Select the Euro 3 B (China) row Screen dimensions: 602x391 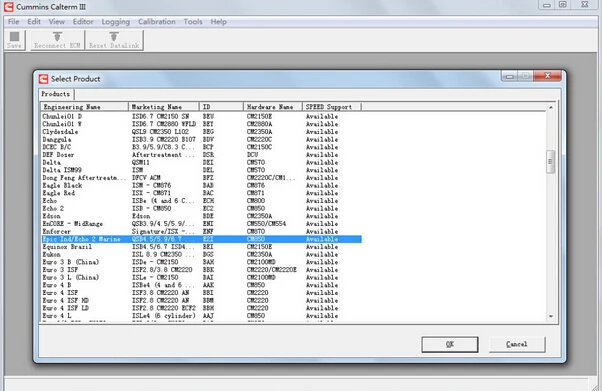(202, 262)
